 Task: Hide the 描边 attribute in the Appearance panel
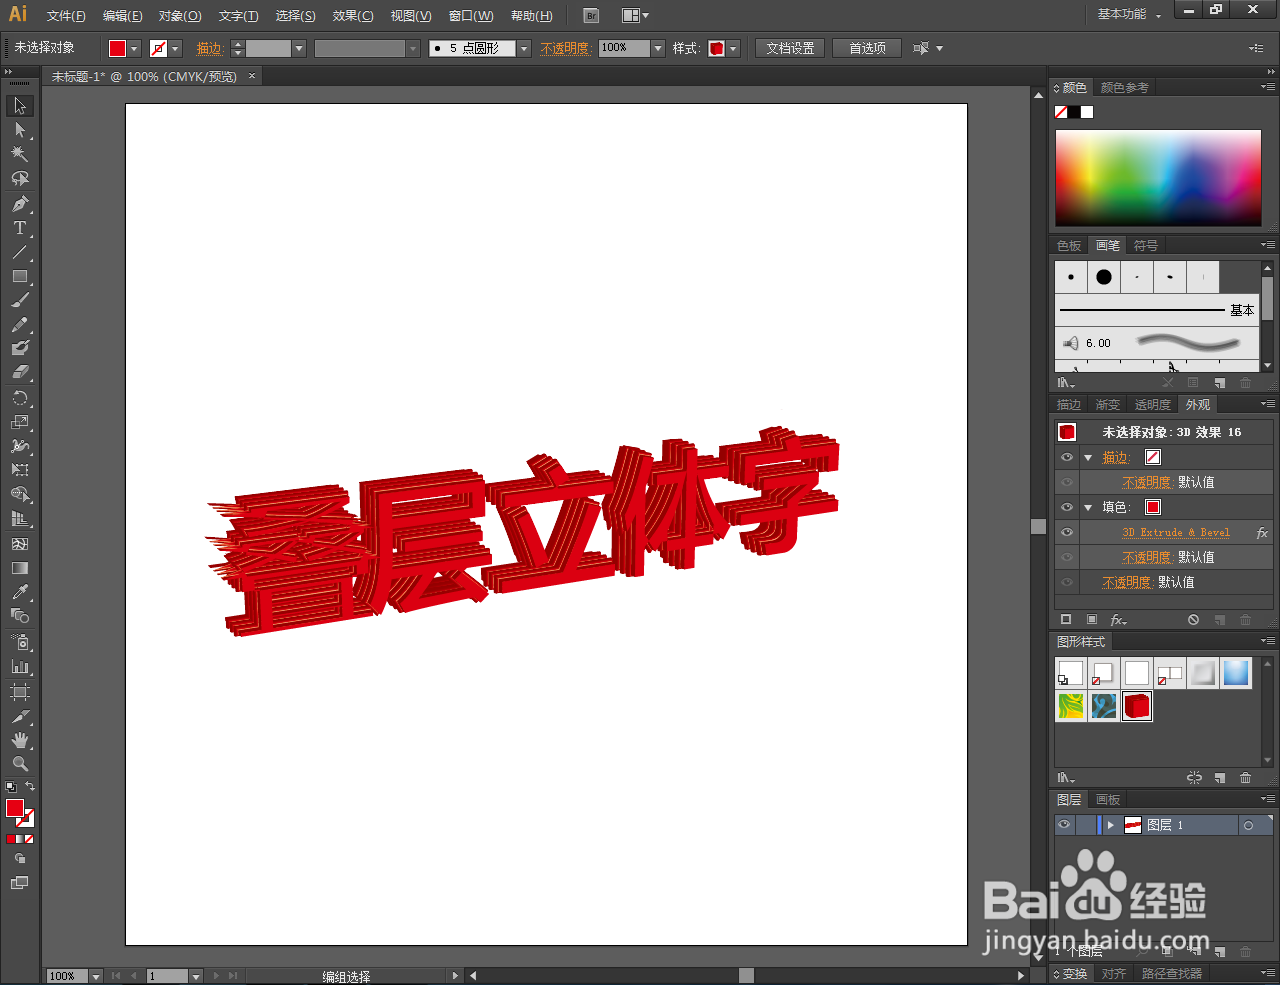coord(1066,457)
